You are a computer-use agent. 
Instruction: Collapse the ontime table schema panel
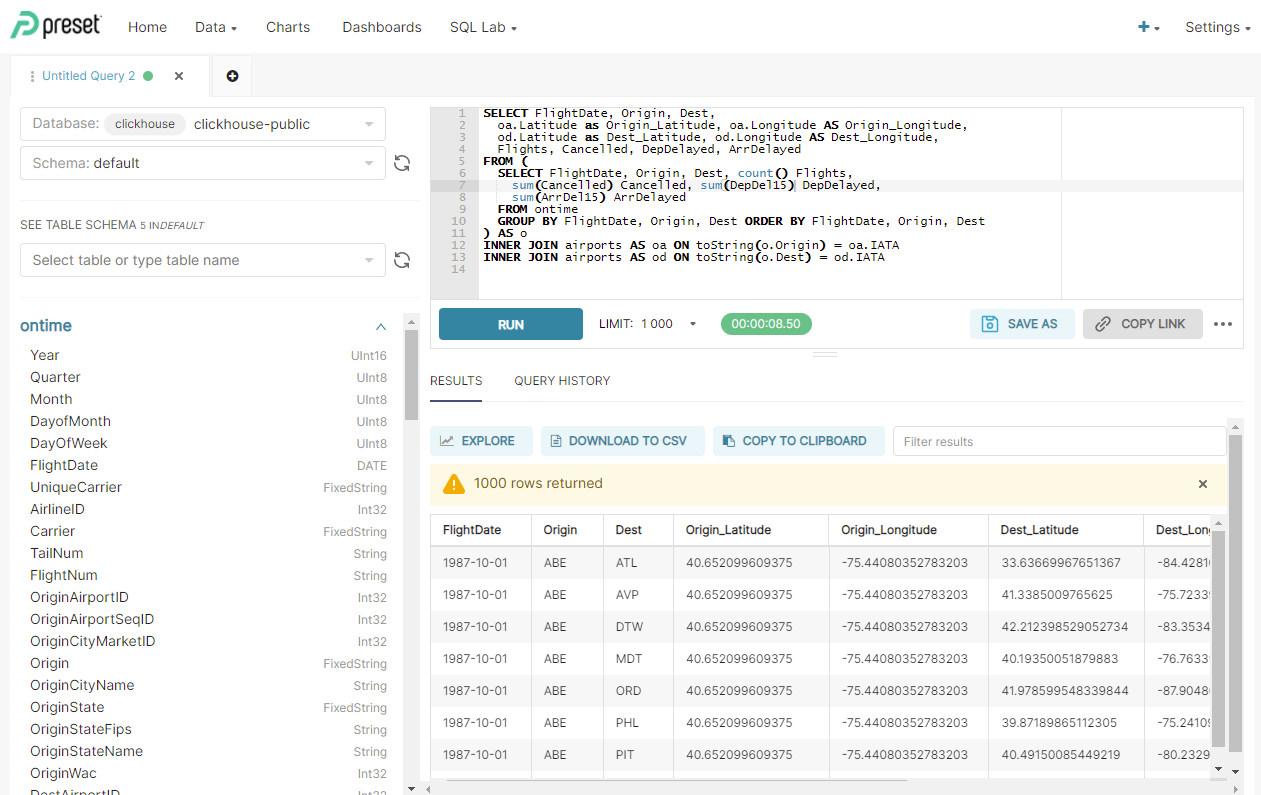click(381, 326)
